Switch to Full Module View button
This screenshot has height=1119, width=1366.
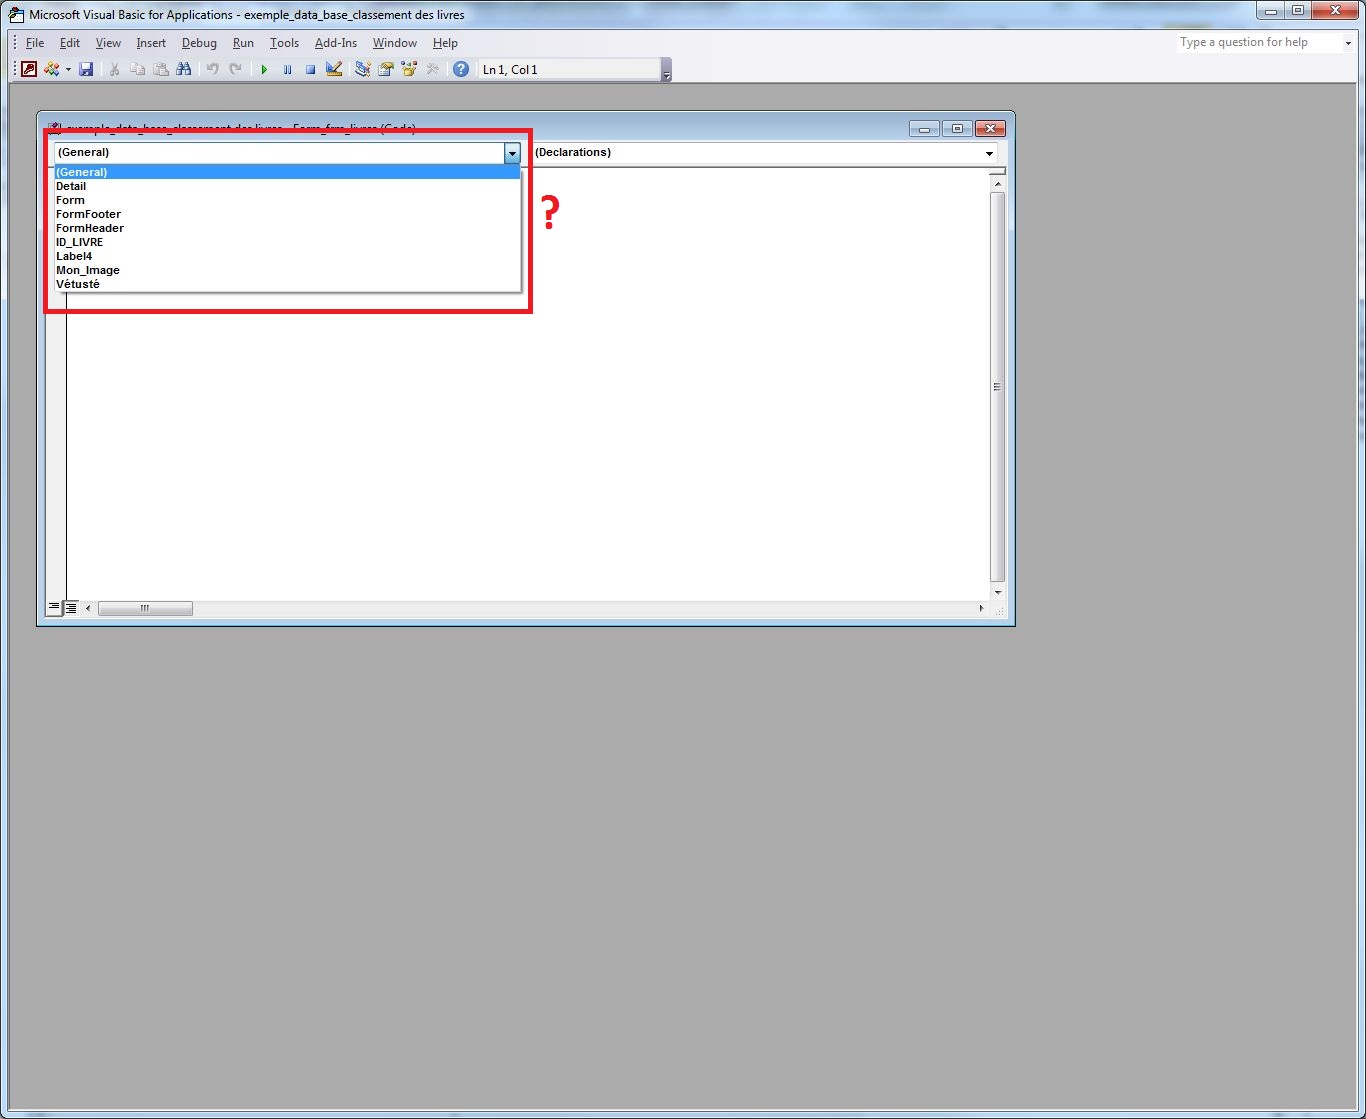[x=71, y=607]
